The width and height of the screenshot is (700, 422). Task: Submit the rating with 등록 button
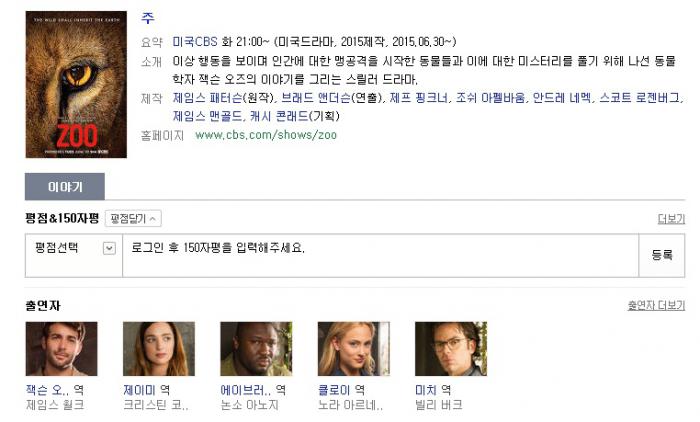click(x=662, y=255)
